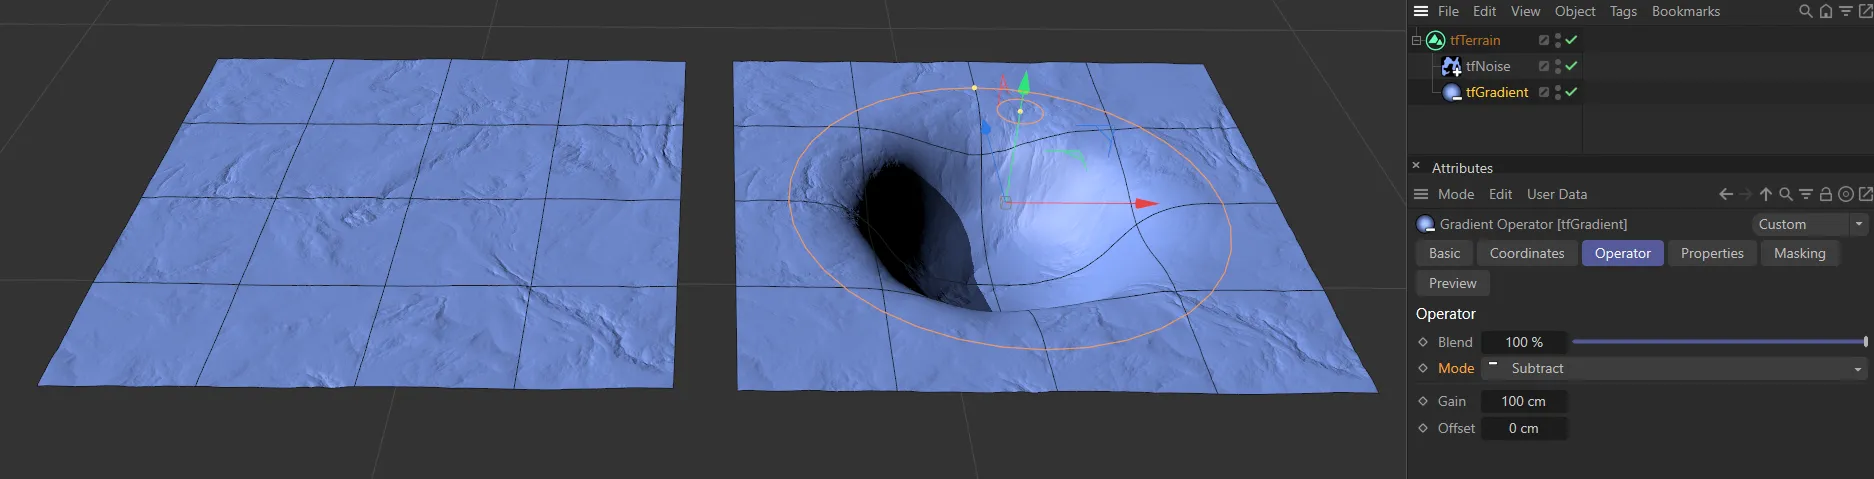Open the Edit menu in Object Manager

point(1485,11)
